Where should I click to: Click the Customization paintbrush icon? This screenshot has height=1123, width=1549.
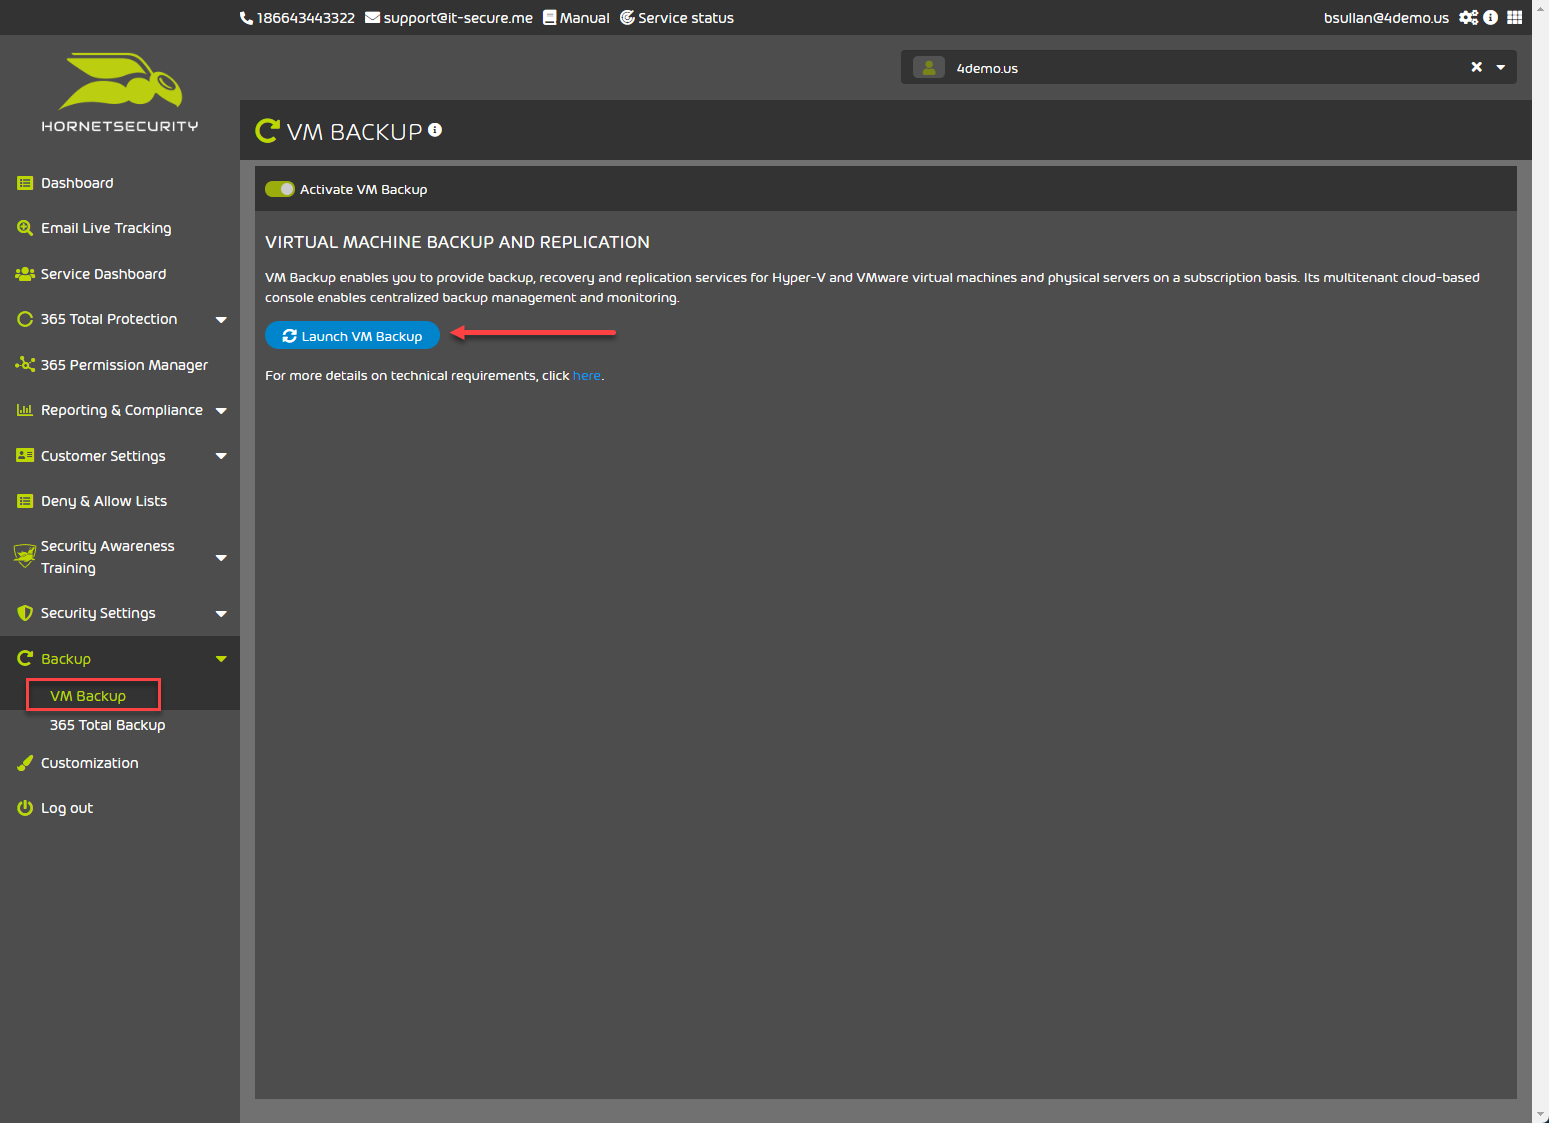point(25,763)
